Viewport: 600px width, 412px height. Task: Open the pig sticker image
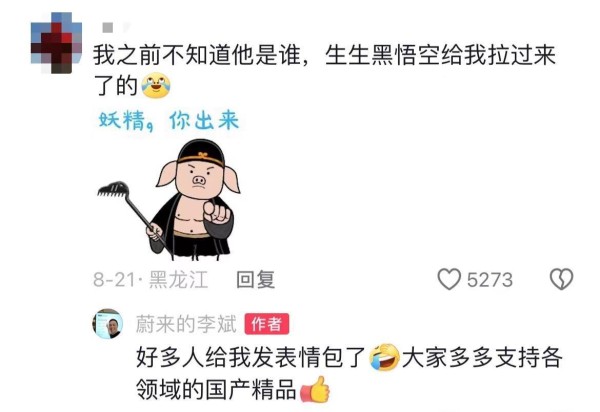coord(169,199)
